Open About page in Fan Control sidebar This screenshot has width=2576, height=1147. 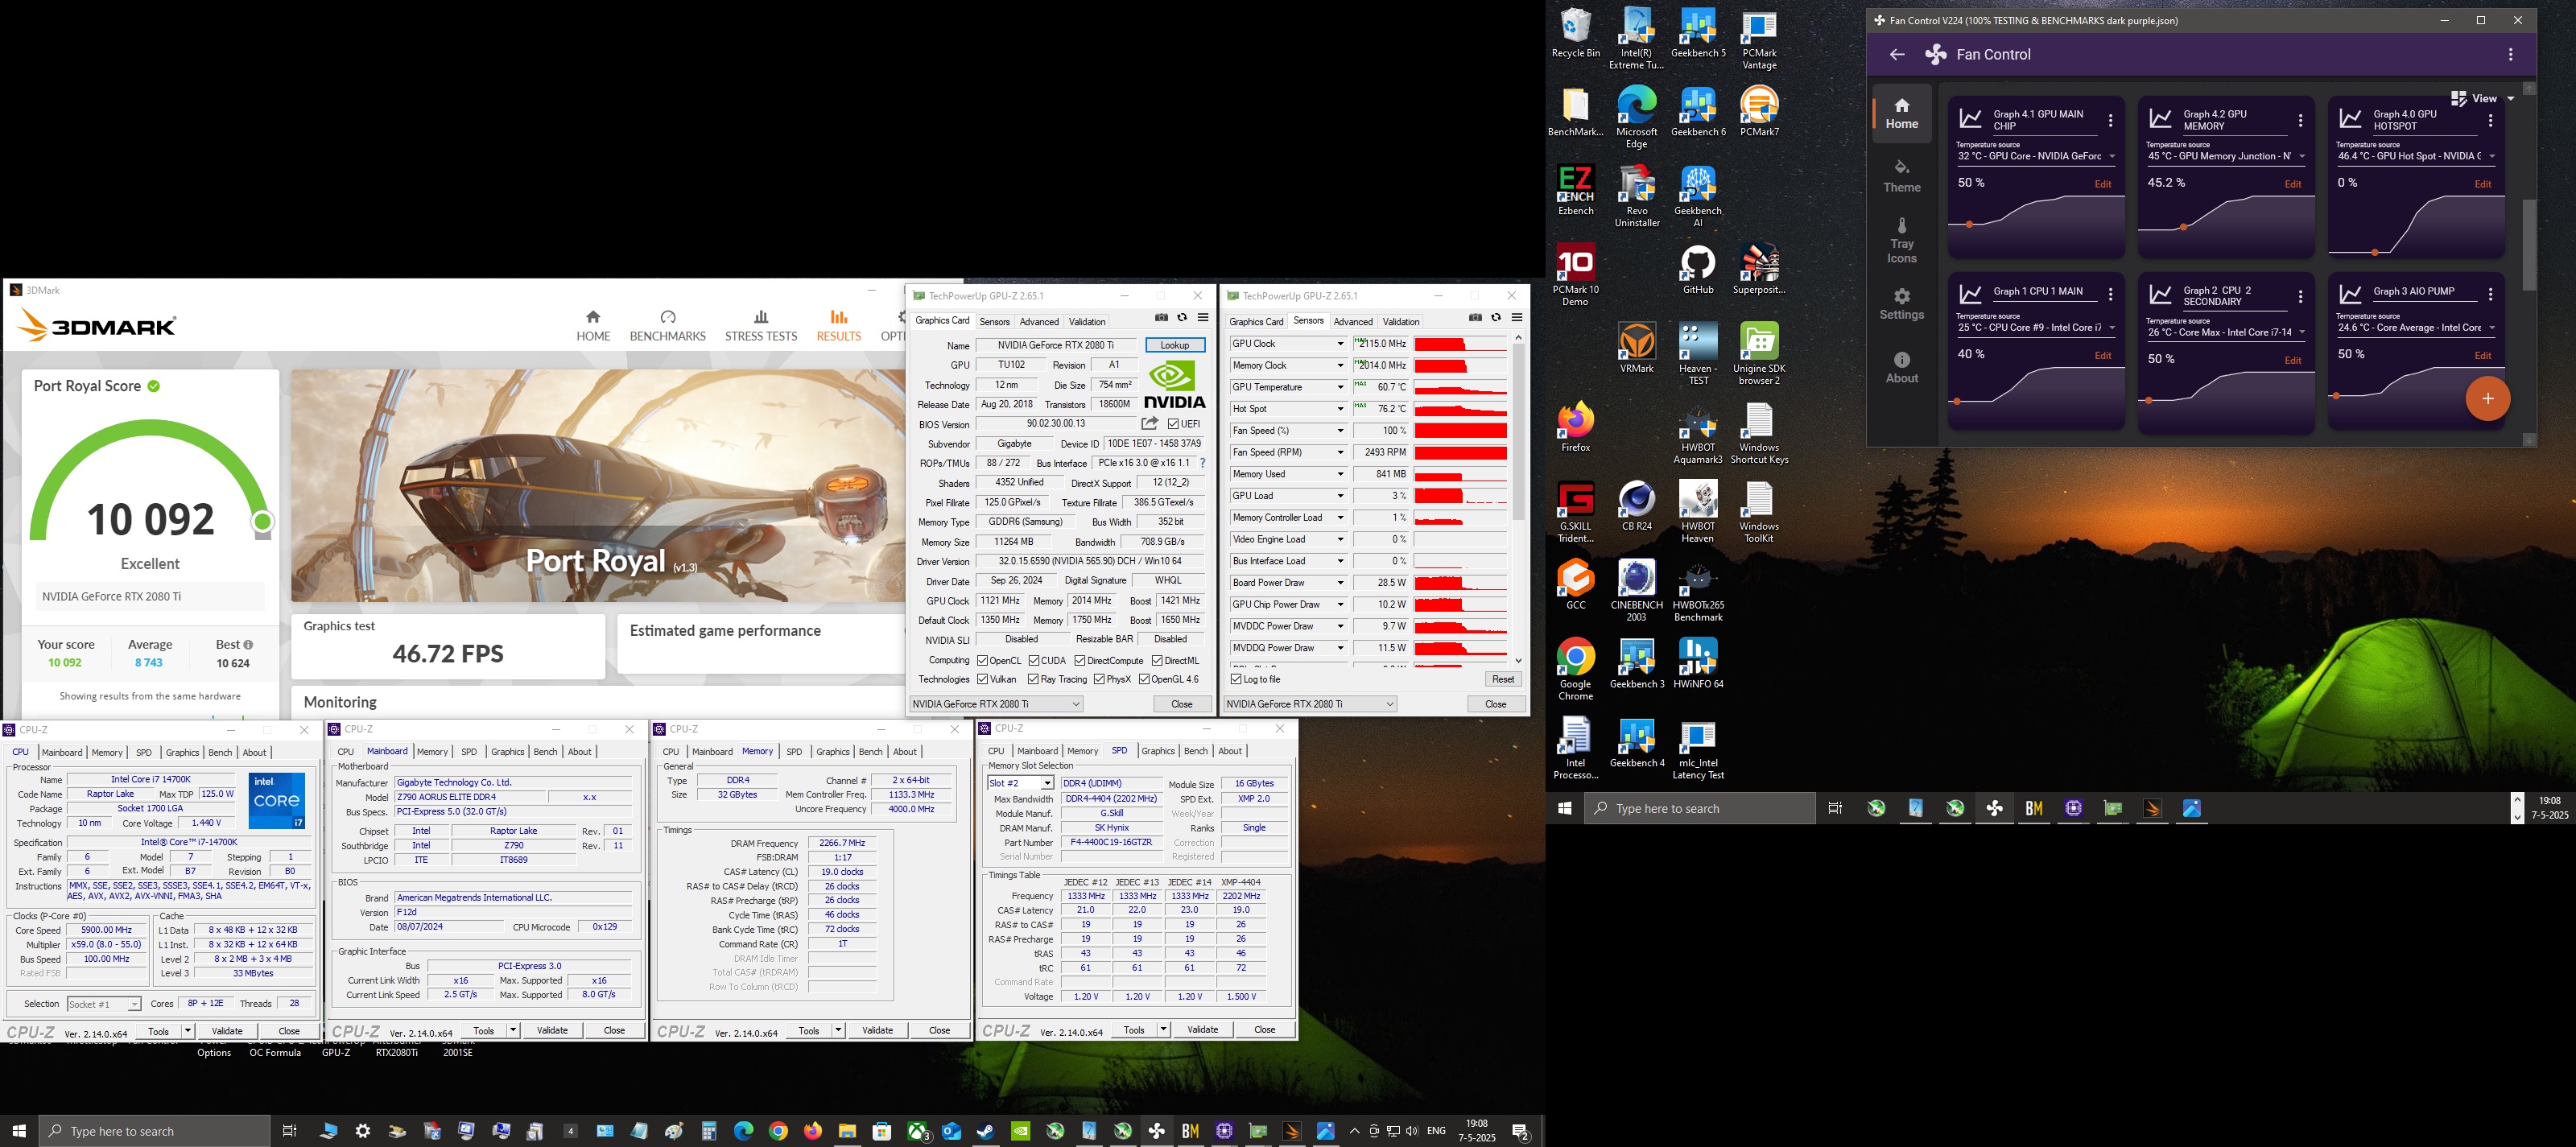(1901, 367)
